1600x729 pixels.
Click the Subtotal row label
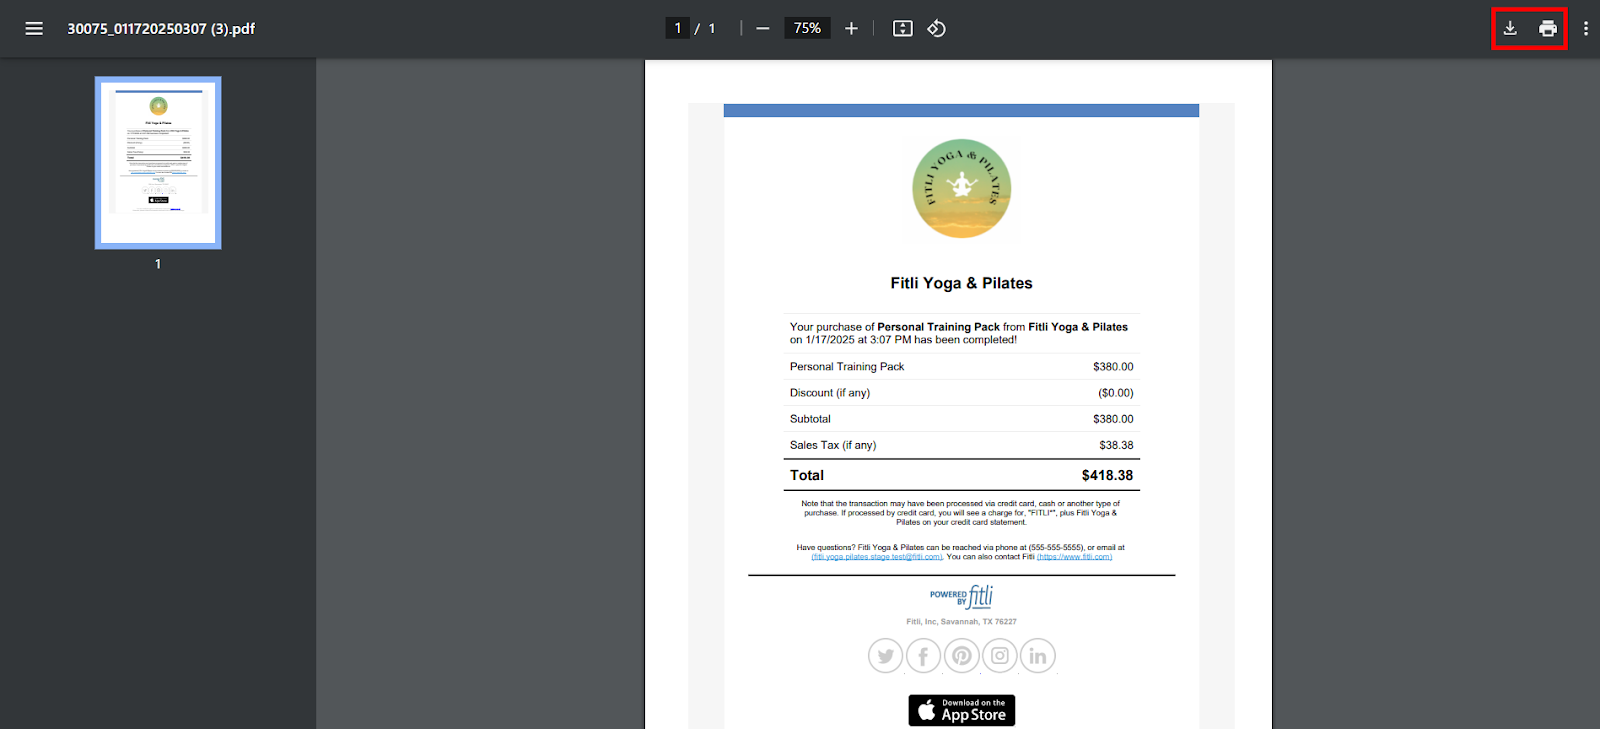click(x=810, y=419)
